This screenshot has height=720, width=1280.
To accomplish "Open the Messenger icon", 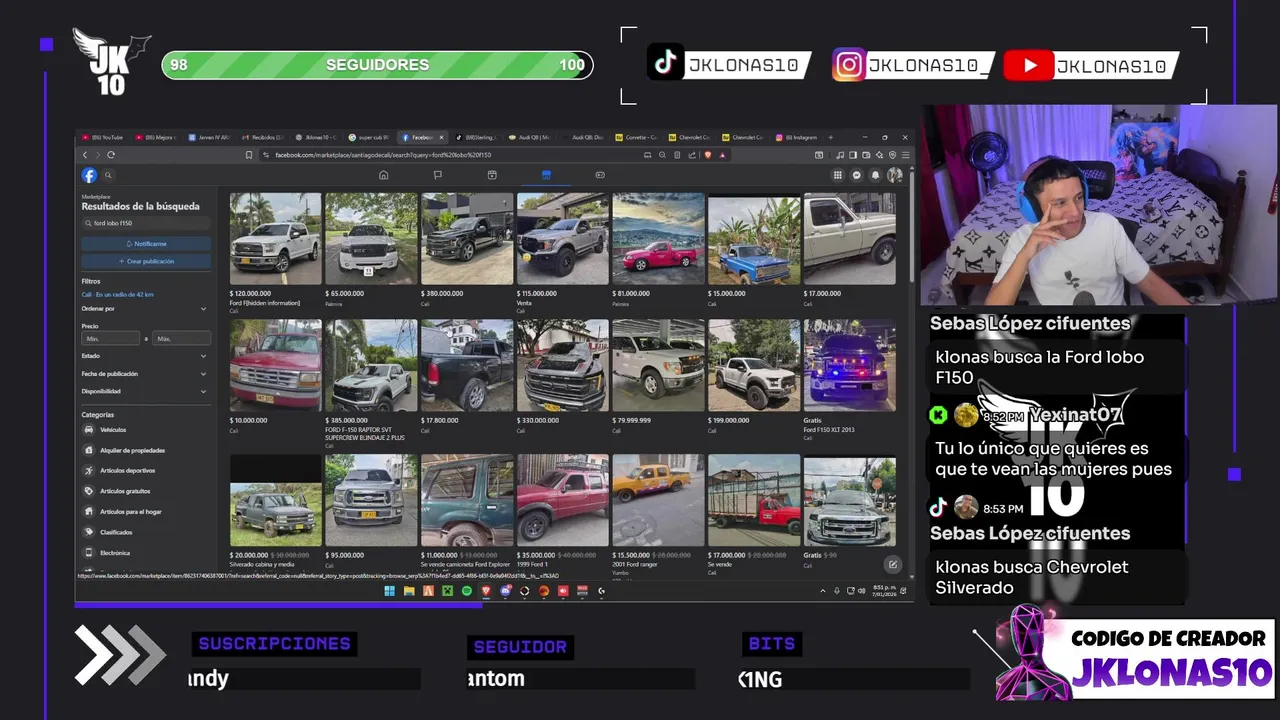I will (x=857, y=175).
